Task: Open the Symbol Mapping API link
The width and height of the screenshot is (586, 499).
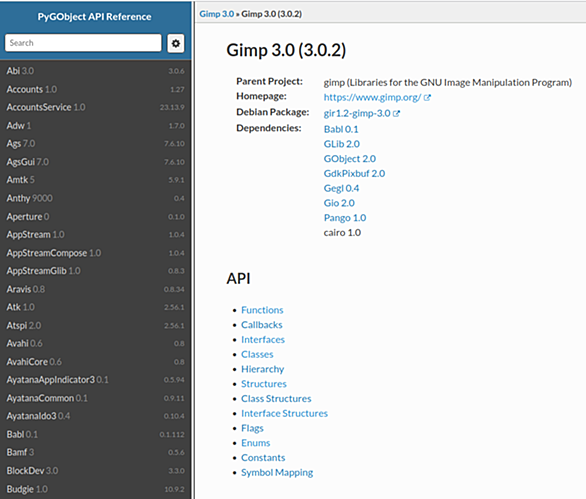Action: click(x=277, y=473)
